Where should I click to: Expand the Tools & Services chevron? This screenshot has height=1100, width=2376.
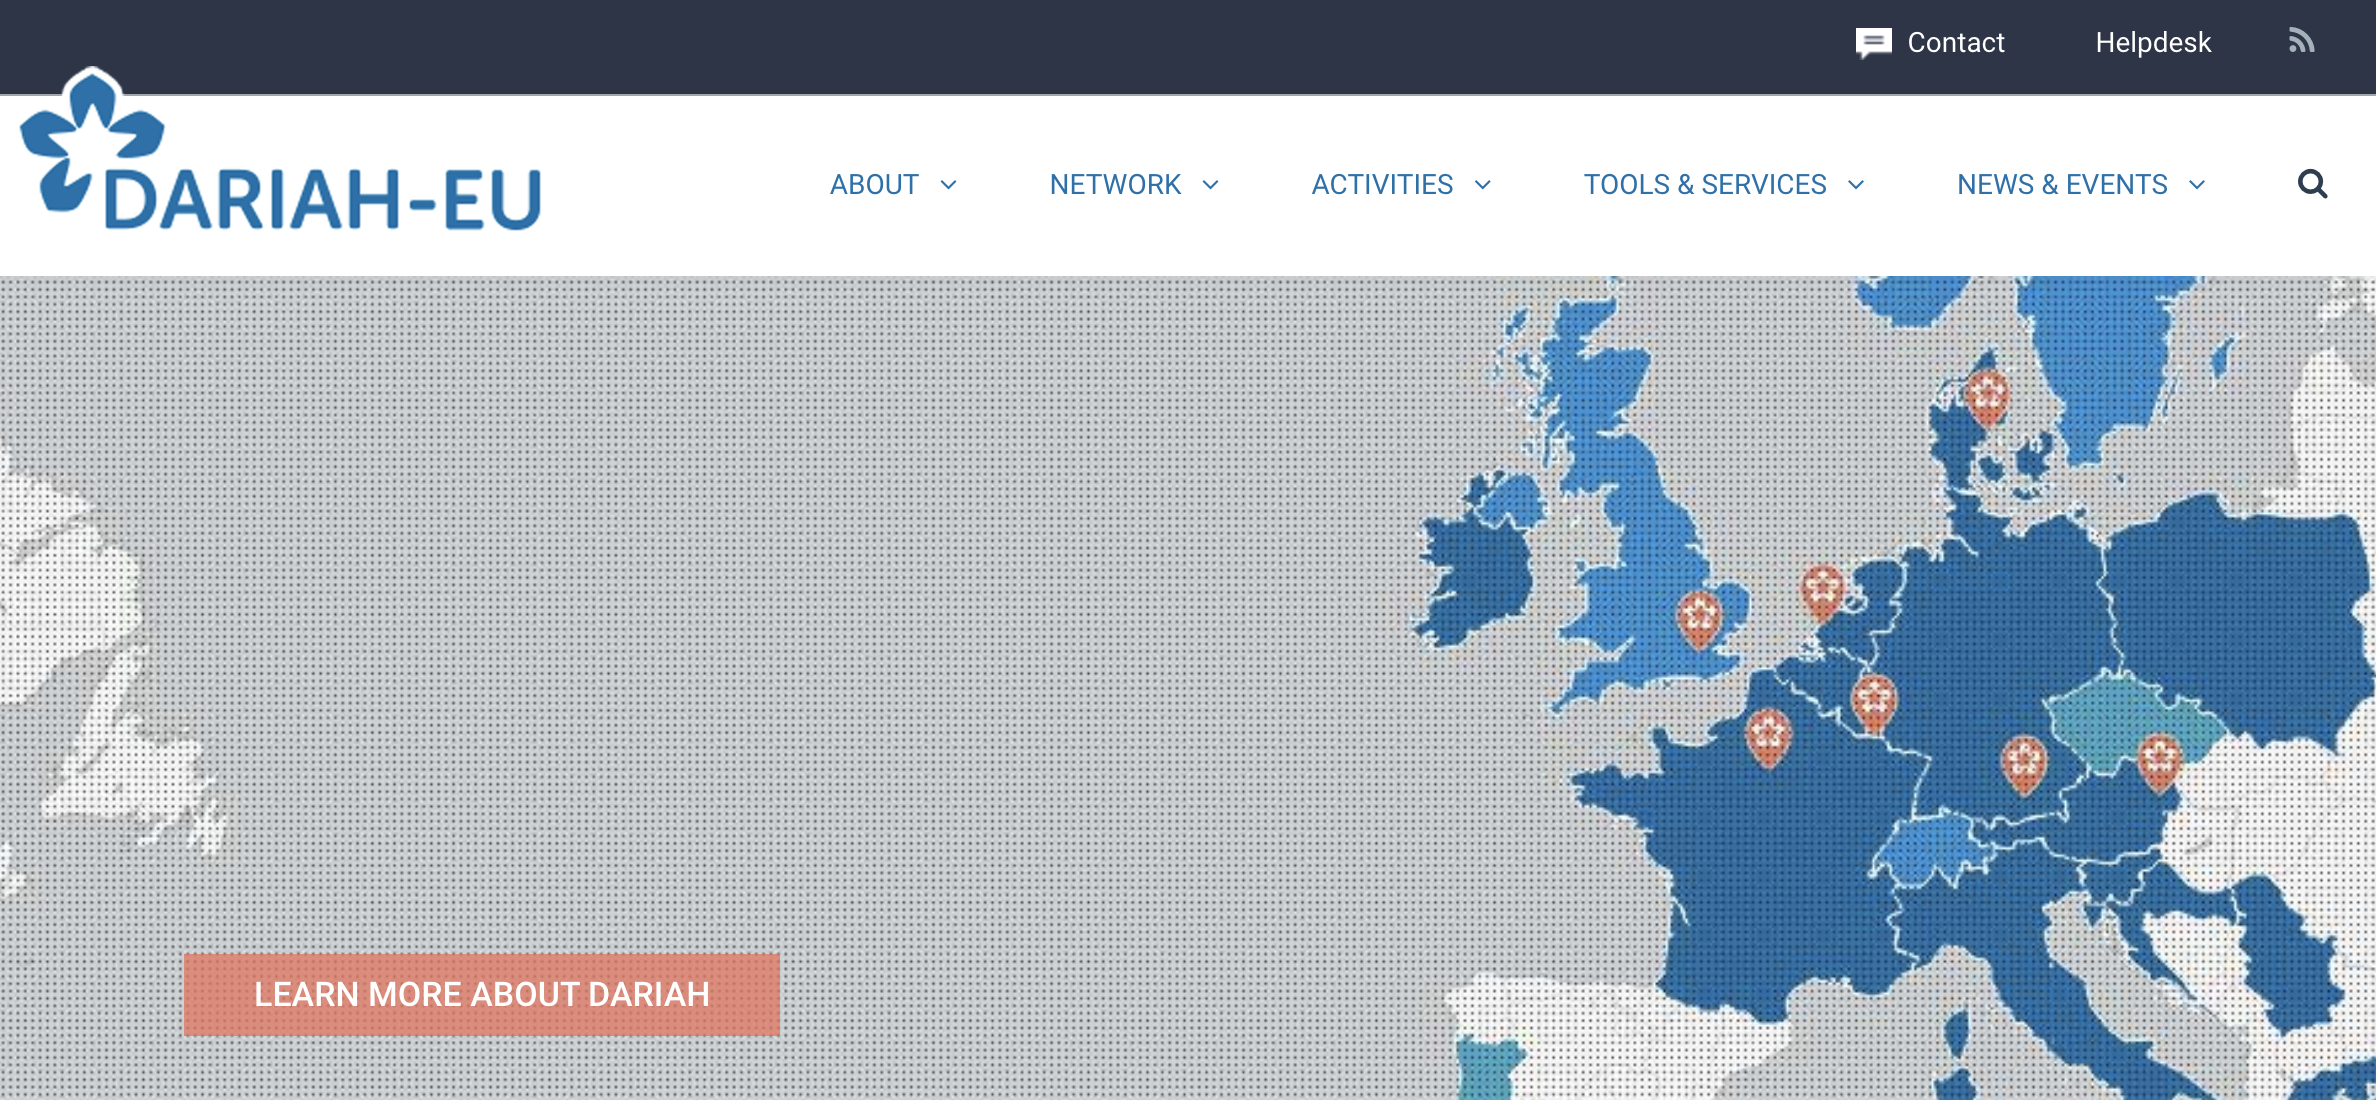click(1856, 185)
